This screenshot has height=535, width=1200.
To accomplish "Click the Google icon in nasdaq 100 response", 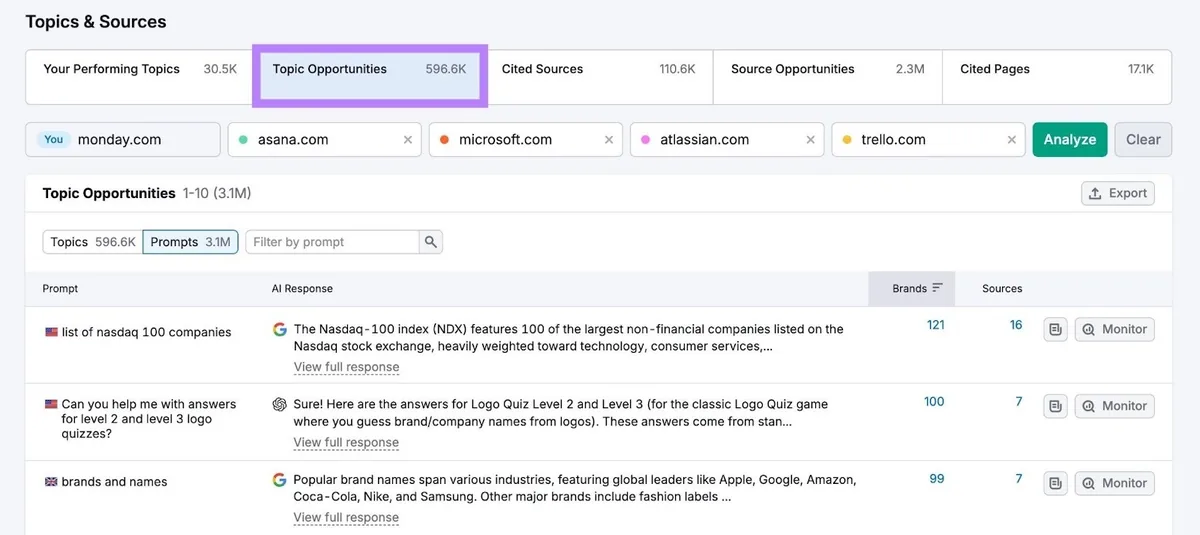I will click(280, 329).
